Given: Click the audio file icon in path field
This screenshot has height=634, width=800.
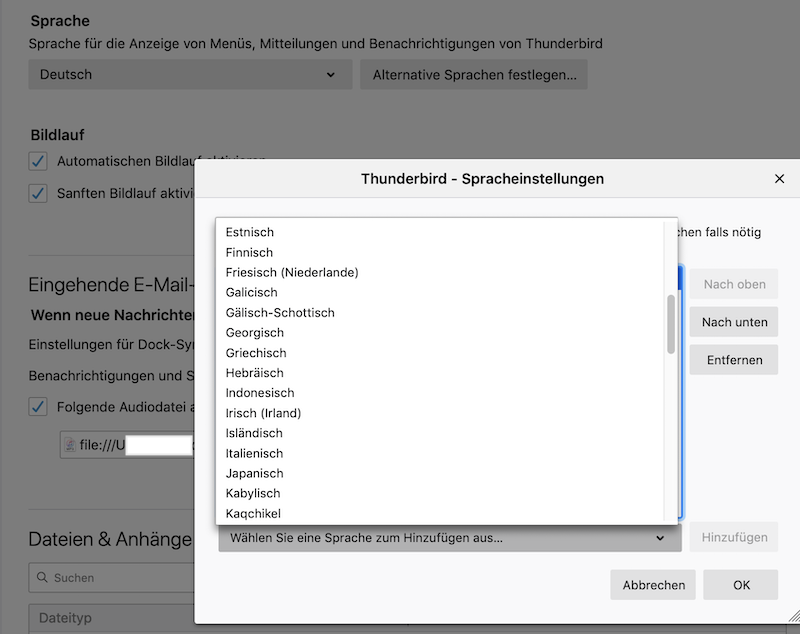Looking at the screenshot, I should [x=70, y=445].
